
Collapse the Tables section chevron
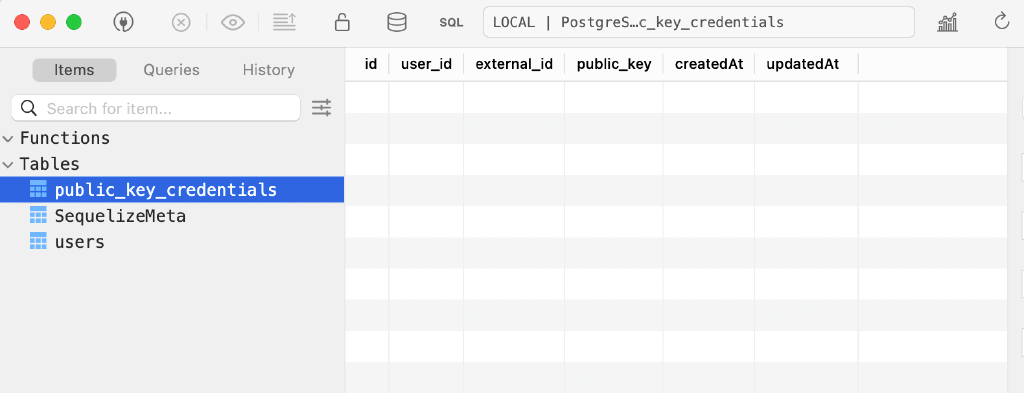[8, 164]
